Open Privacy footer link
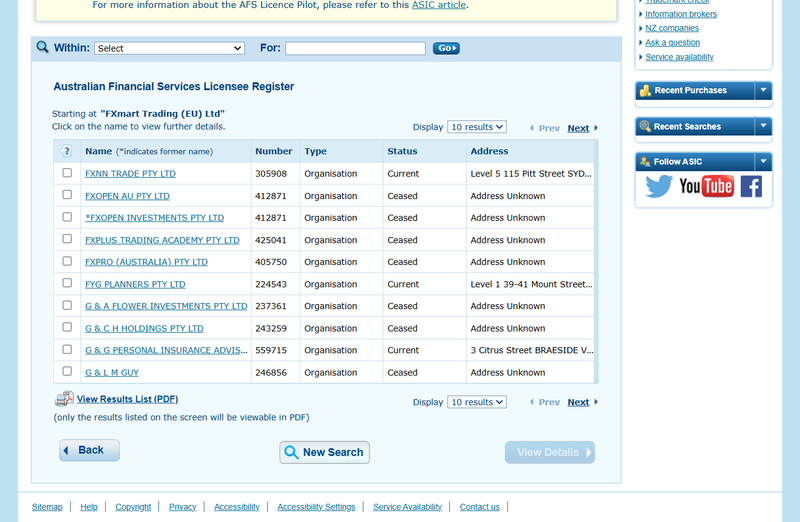Image resolution: width=800 pixels, height=522 pixels. click(x=183, y=507)
